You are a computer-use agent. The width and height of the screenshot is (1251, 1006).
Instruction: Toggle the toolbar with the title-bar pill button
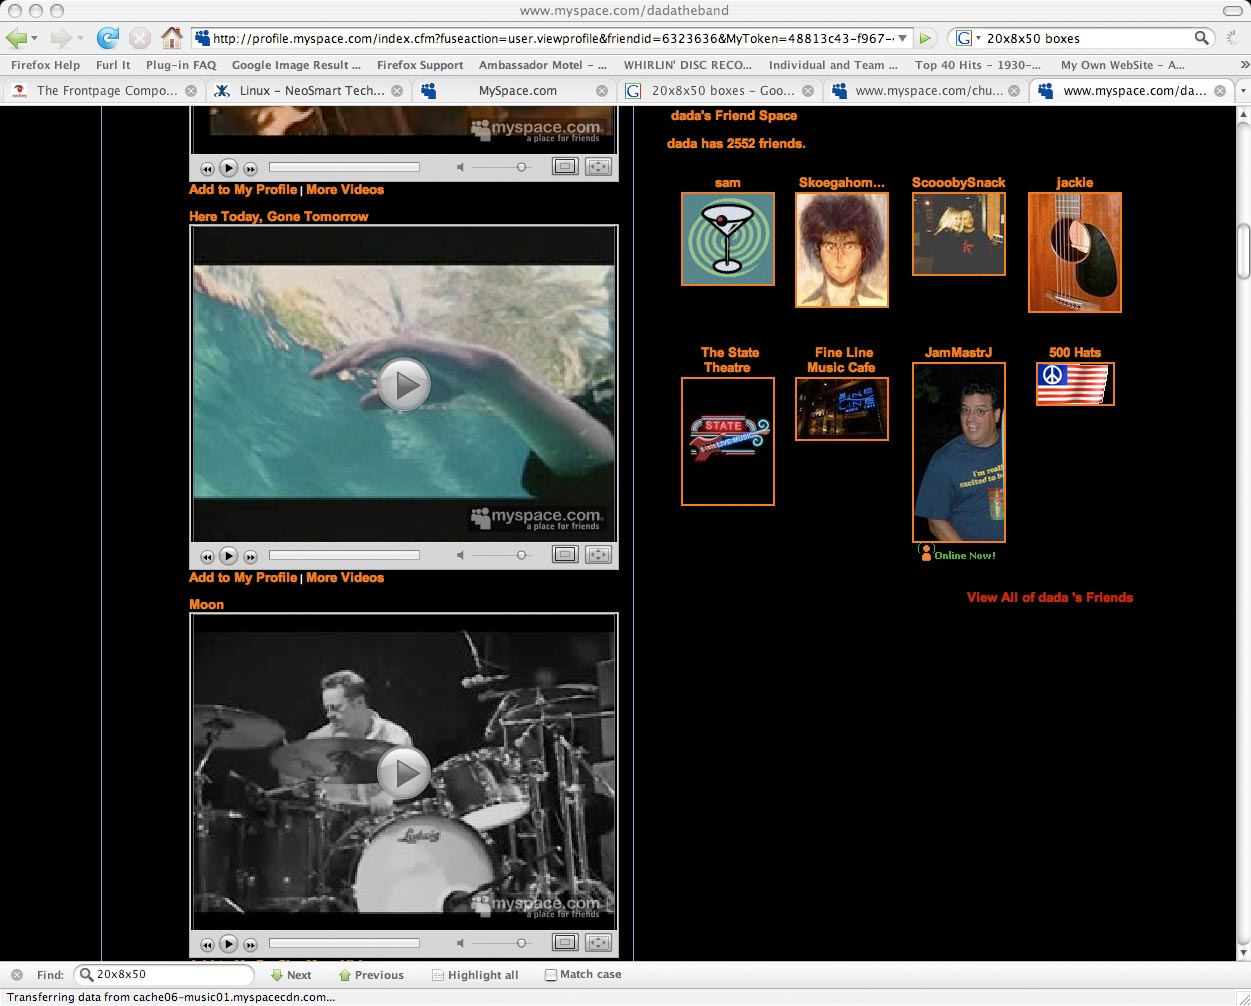click(x=1232, y=11)
